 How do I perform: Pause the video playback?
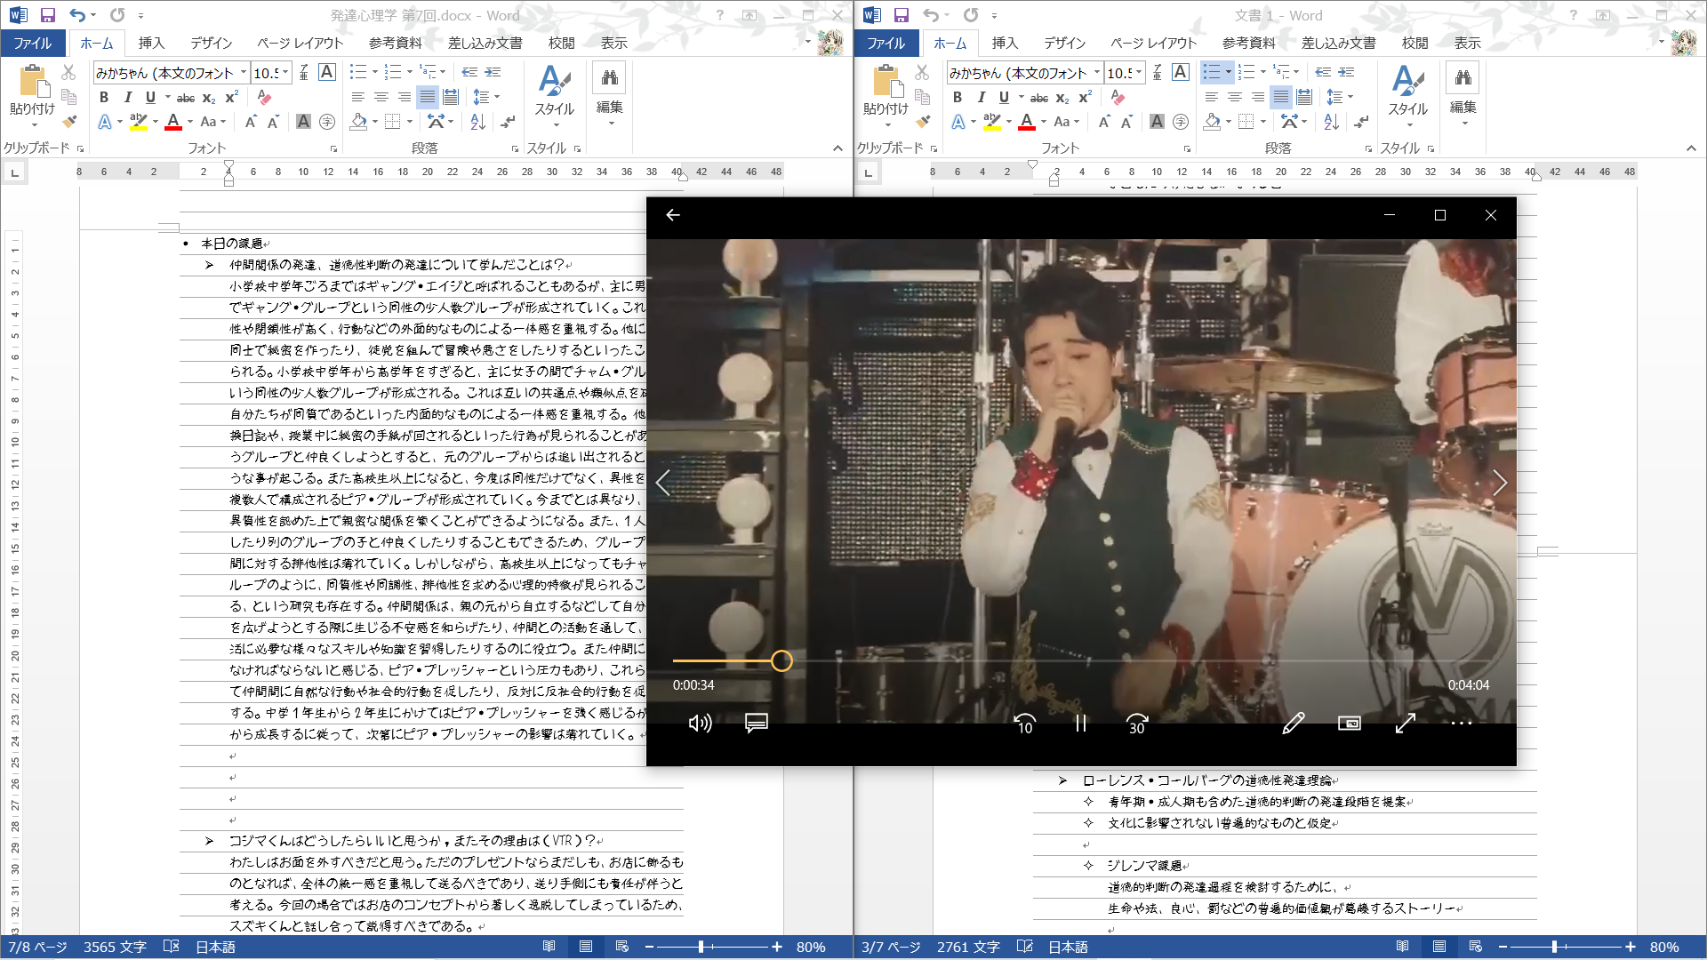click(1080, 723)
